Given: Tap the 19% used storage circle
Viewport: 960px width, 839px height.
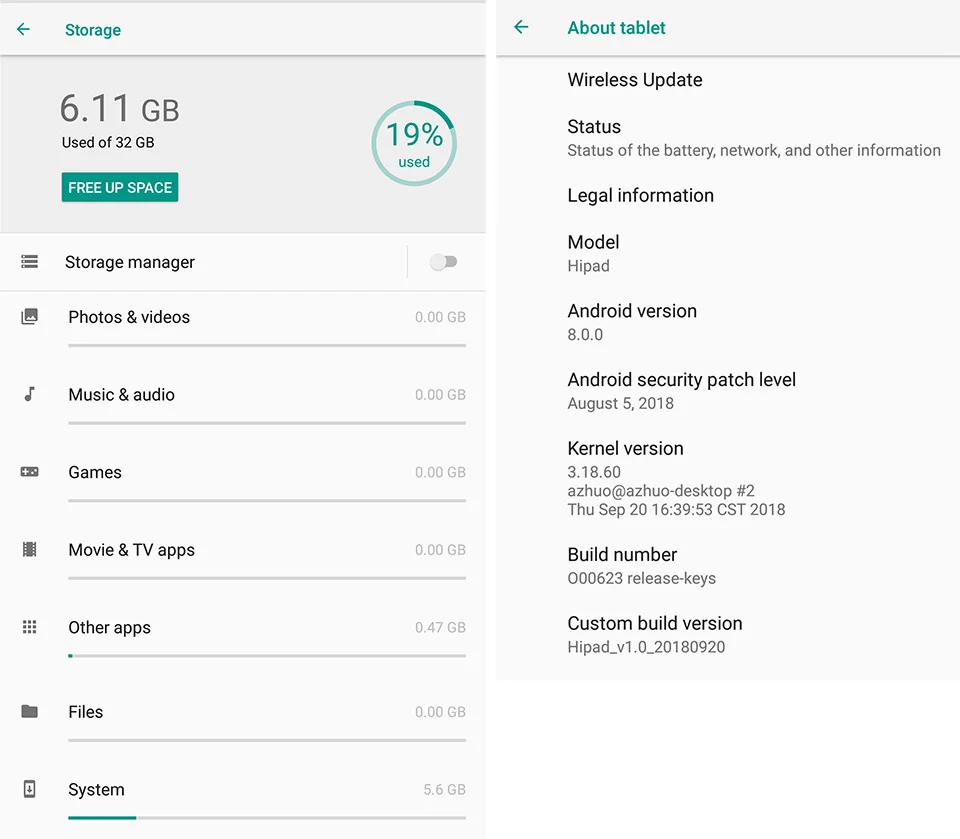Looking at the screenshot, I should tap(414, 143).
